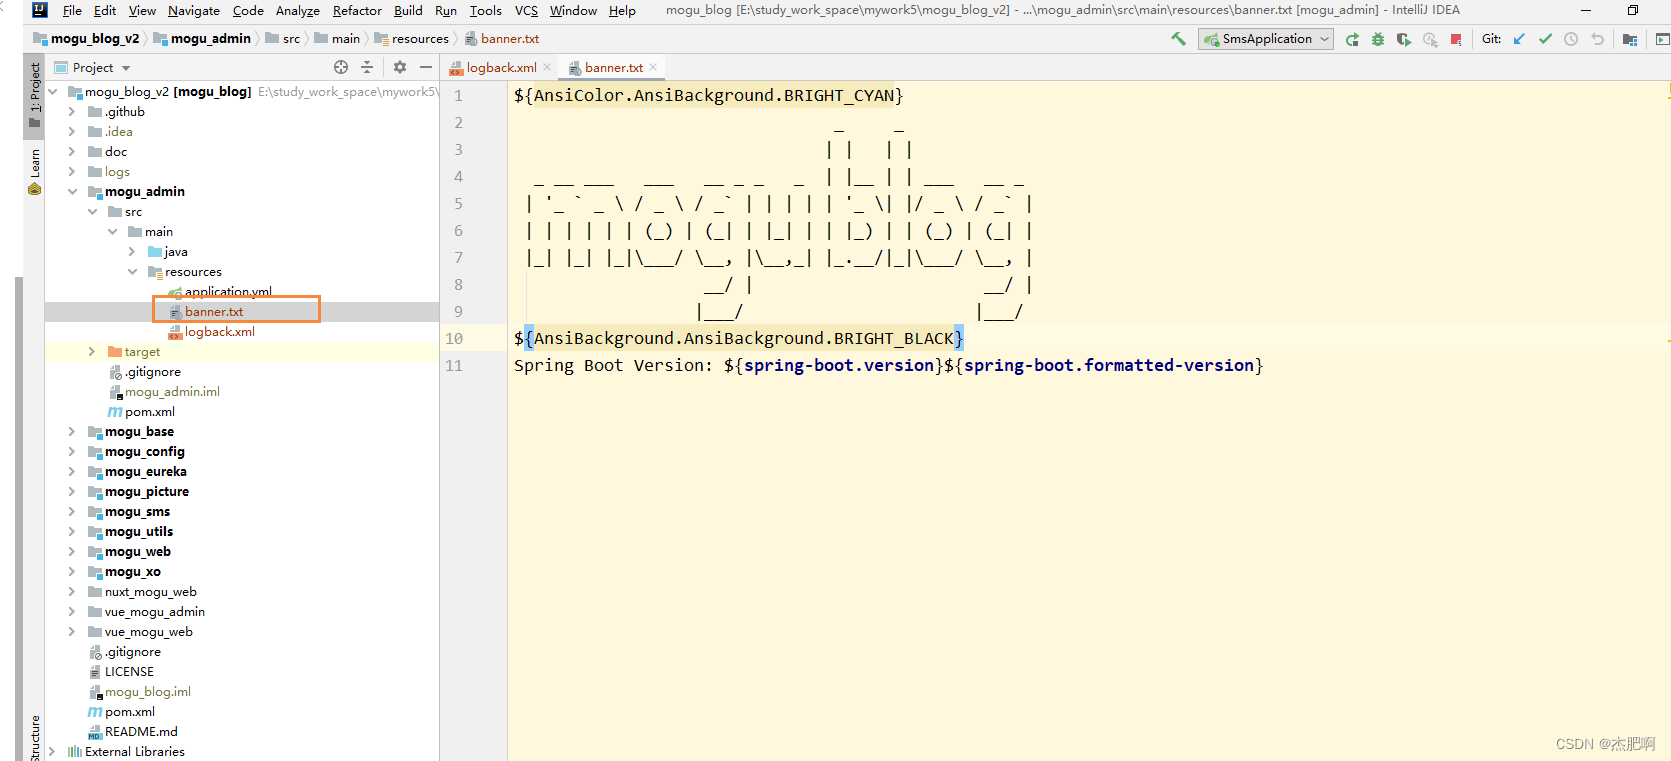Expand the java folder node
Image resolution: width=1671 pixels, height=761 pixels.
point(132,251)
